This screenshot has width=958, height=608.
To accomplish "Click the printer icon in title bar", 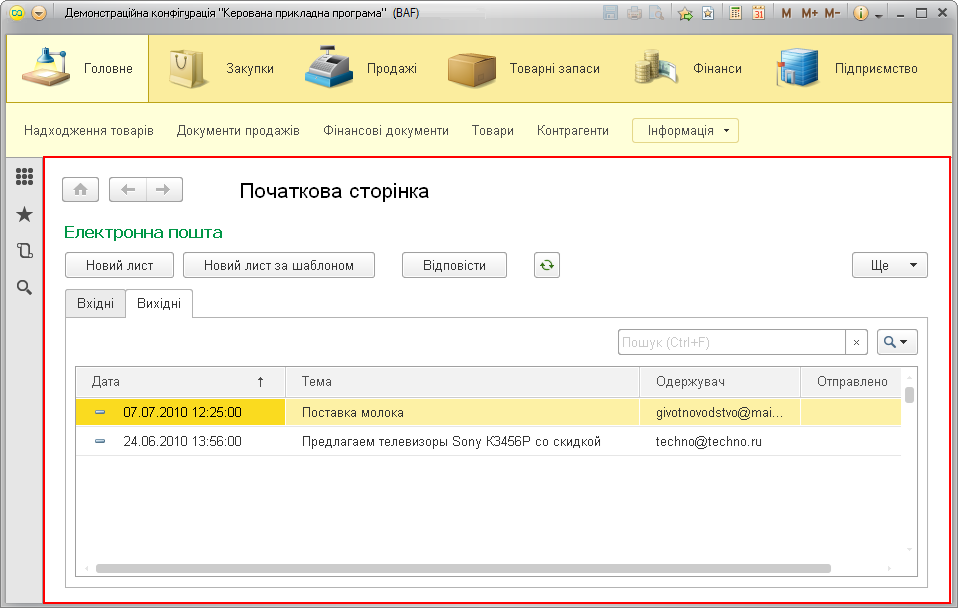I will 634,13.
